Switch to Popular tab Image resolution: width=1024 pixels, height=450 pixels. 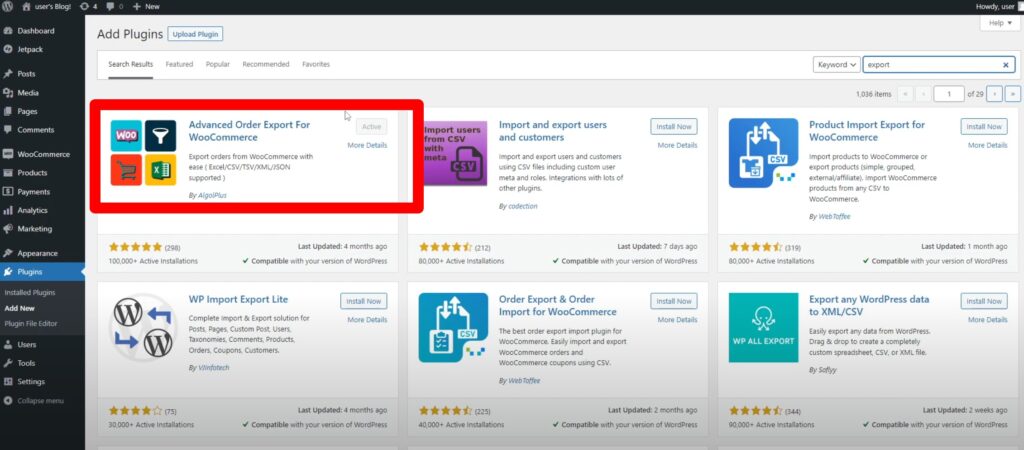click(217, 65)
